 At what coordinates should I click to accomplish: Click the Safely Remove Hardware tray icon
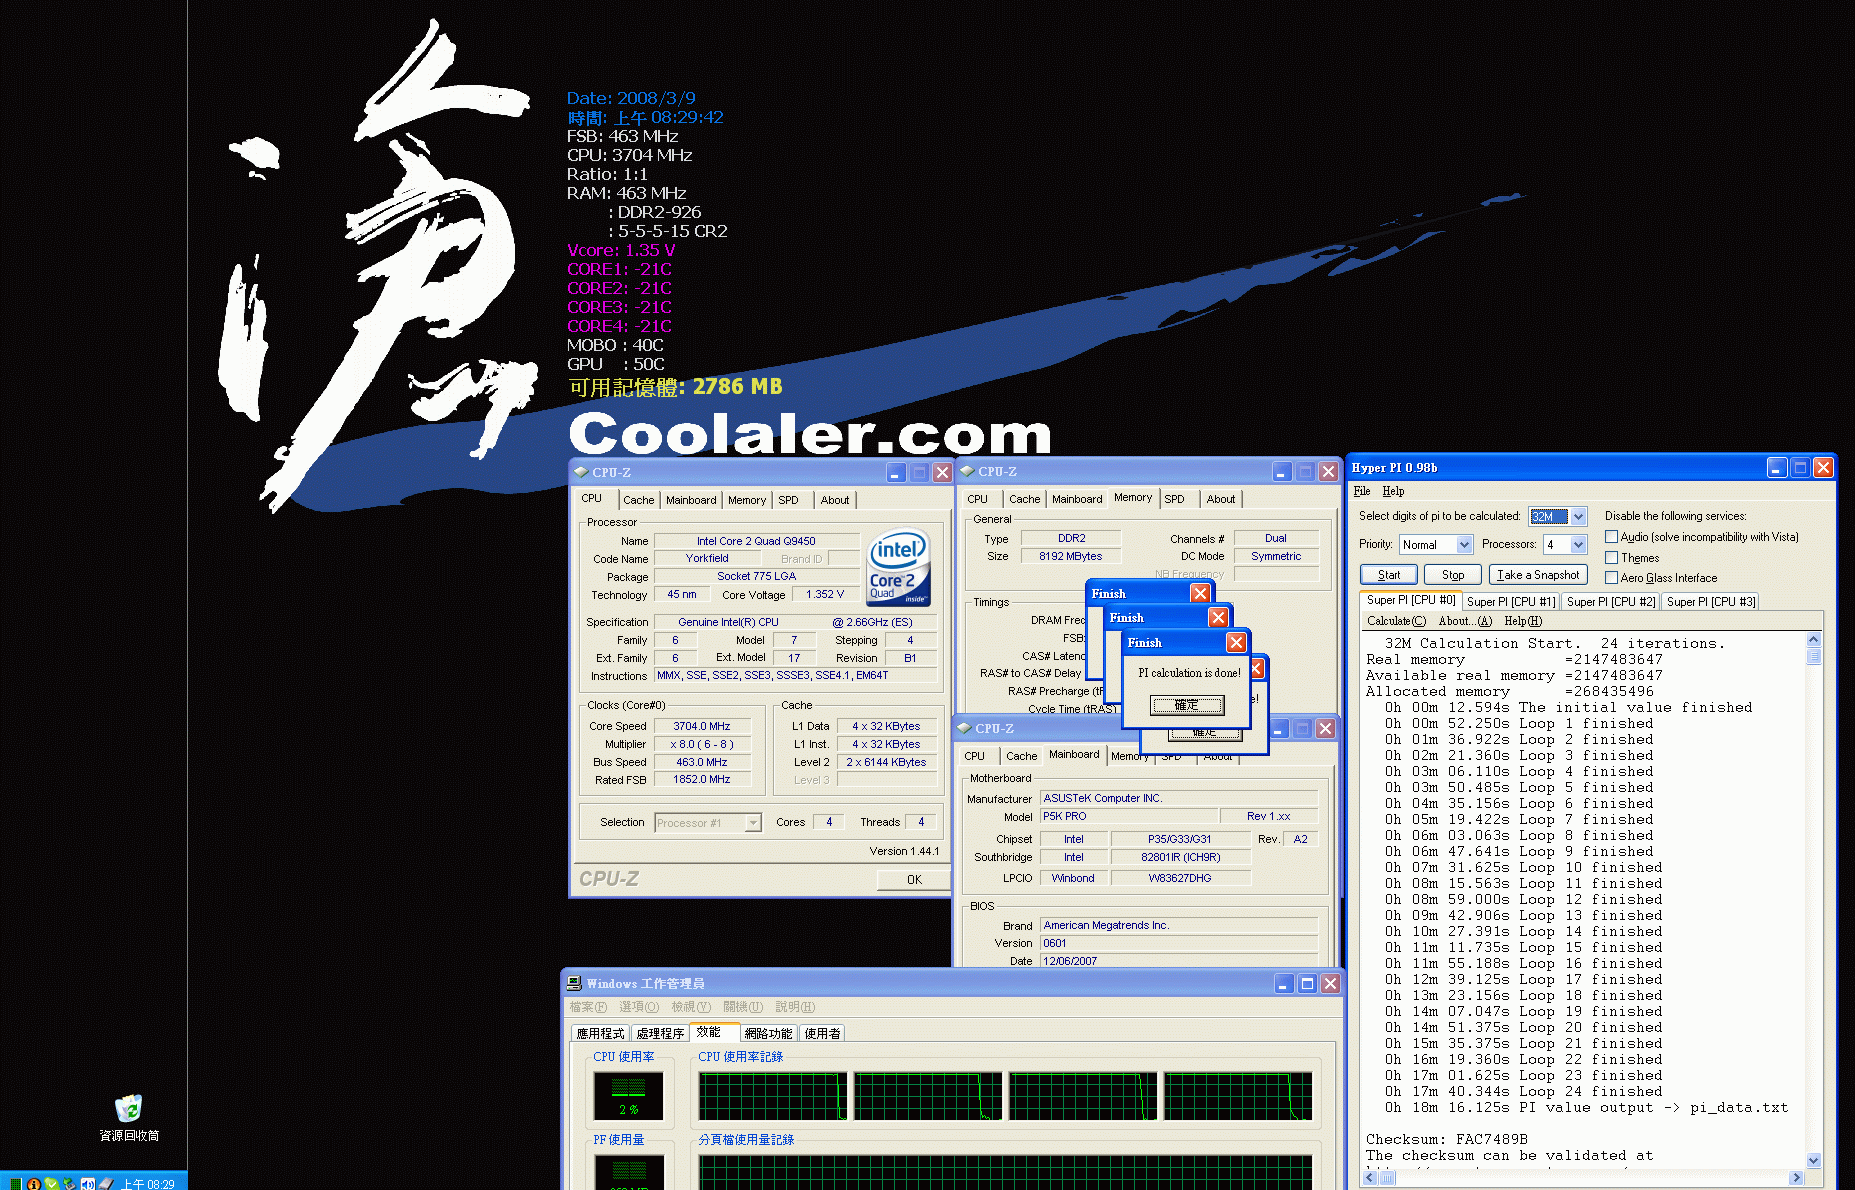pos(70,1183)
